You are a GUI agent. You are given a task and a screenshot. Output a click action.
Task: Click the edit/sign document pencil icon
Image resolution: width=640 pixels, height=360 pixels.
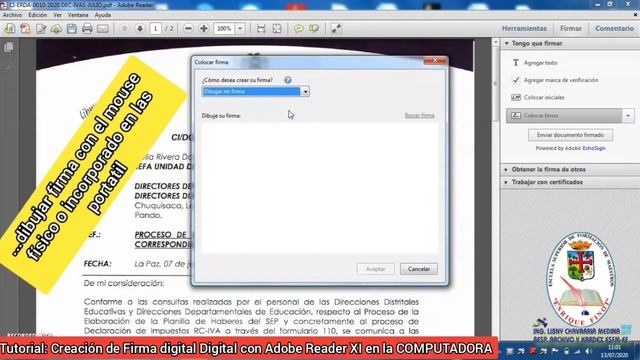(x=41, y=29)
